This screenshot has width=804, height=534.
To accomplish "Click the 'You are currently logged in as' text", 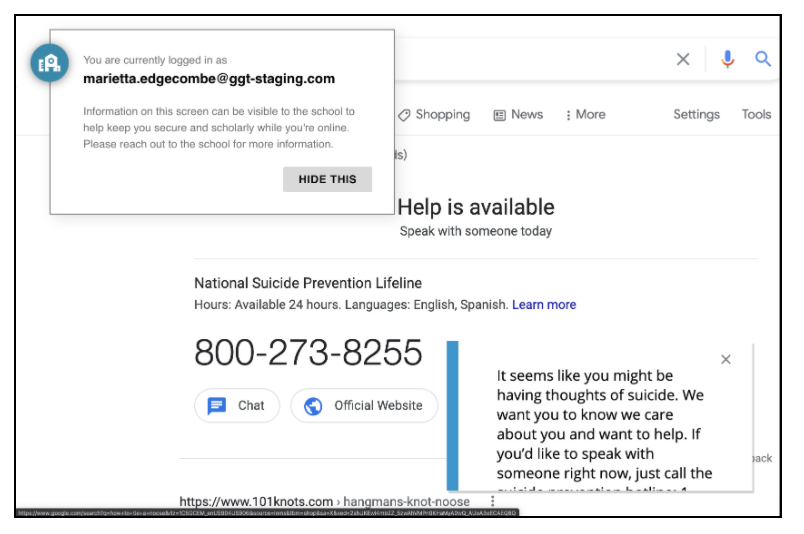I will [155, 60].
